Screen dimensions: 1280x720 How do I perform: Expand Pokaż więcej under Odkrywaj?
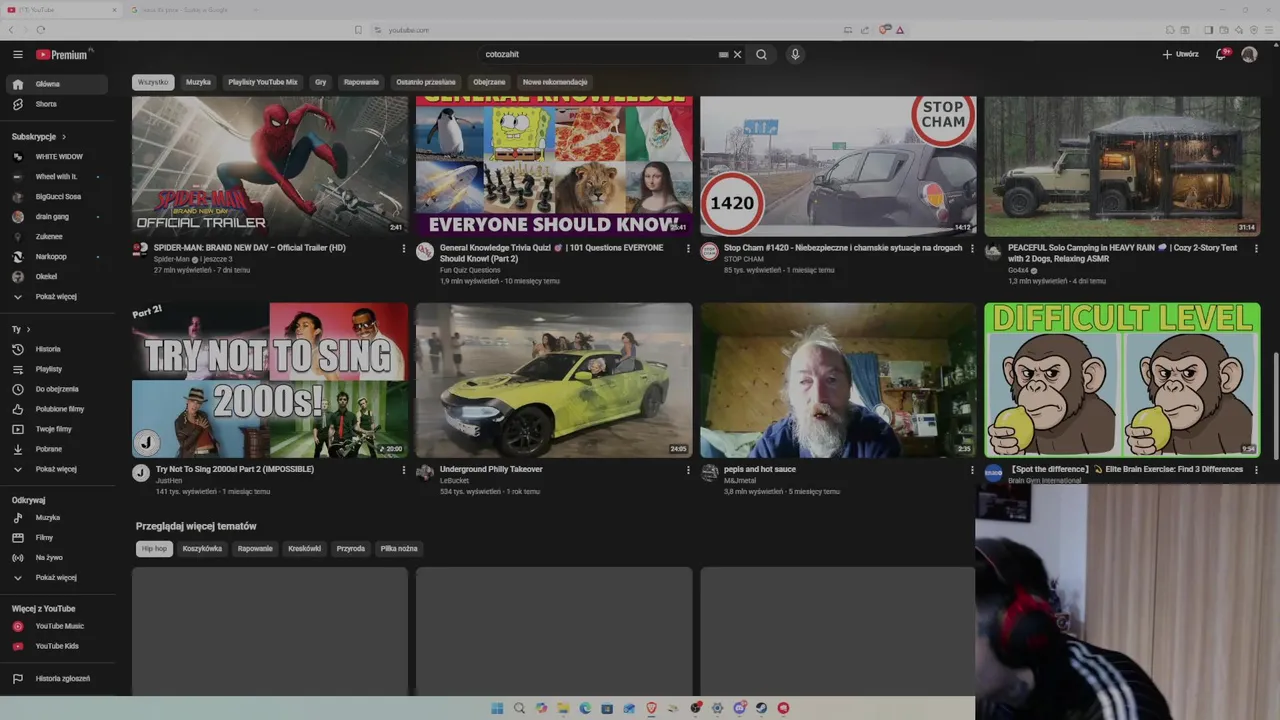[56, 577]
